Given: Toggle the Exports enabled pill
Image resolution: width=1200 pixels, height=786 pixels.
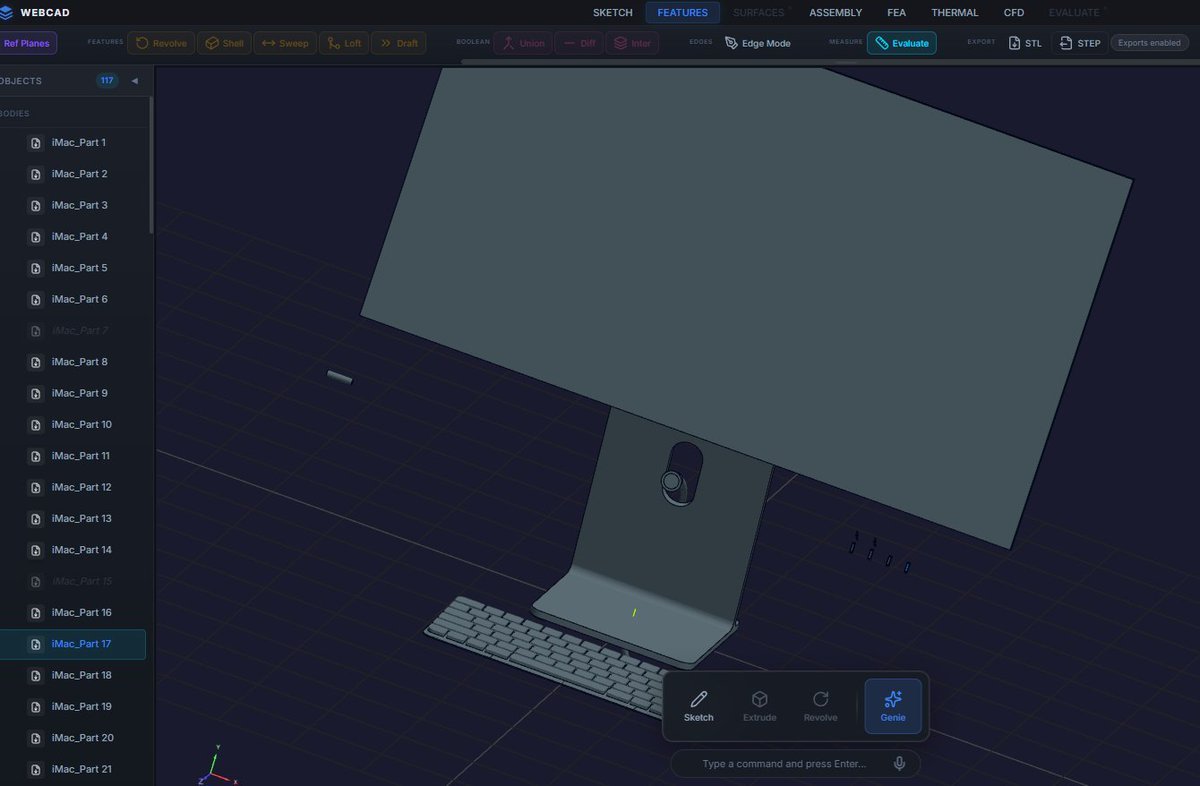Looking at the screenshot, I should pyautogui.click(x=1149, y=43).
